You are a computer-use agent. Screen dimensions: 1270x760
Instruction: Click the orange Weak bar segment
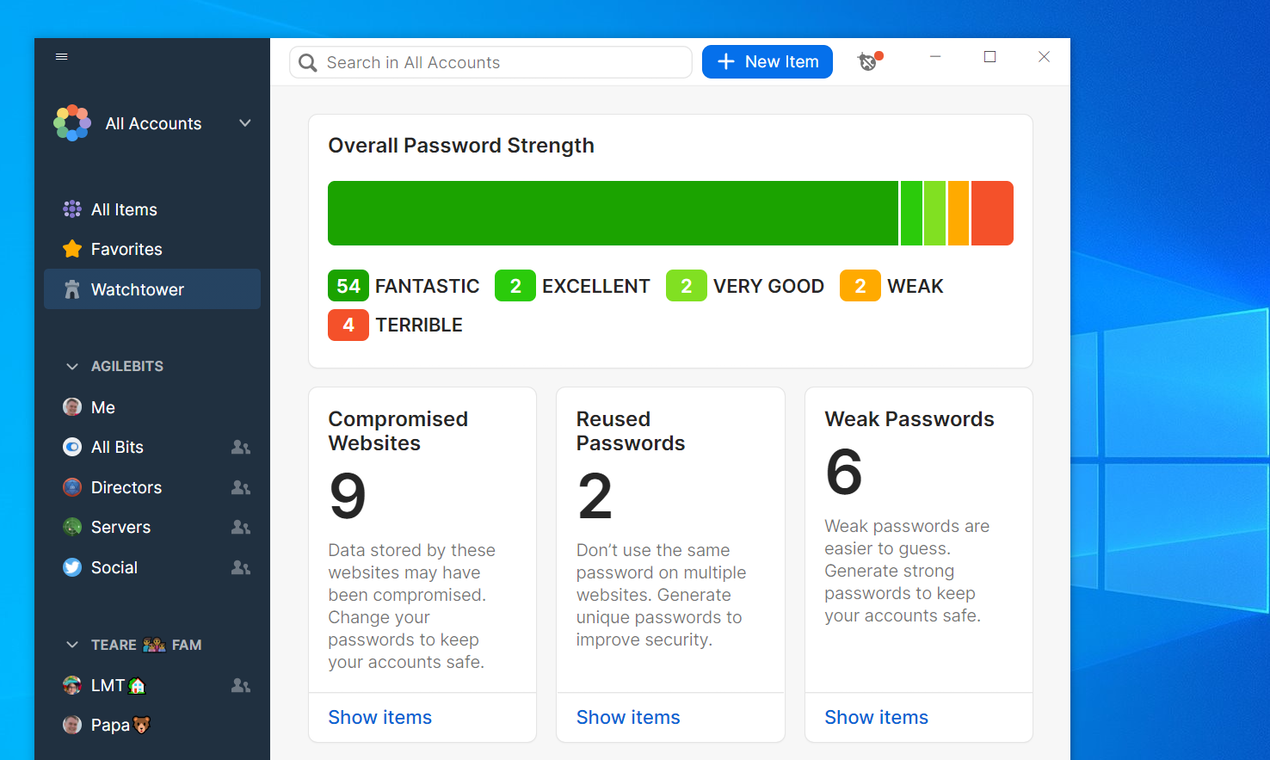tap(958, 213)
